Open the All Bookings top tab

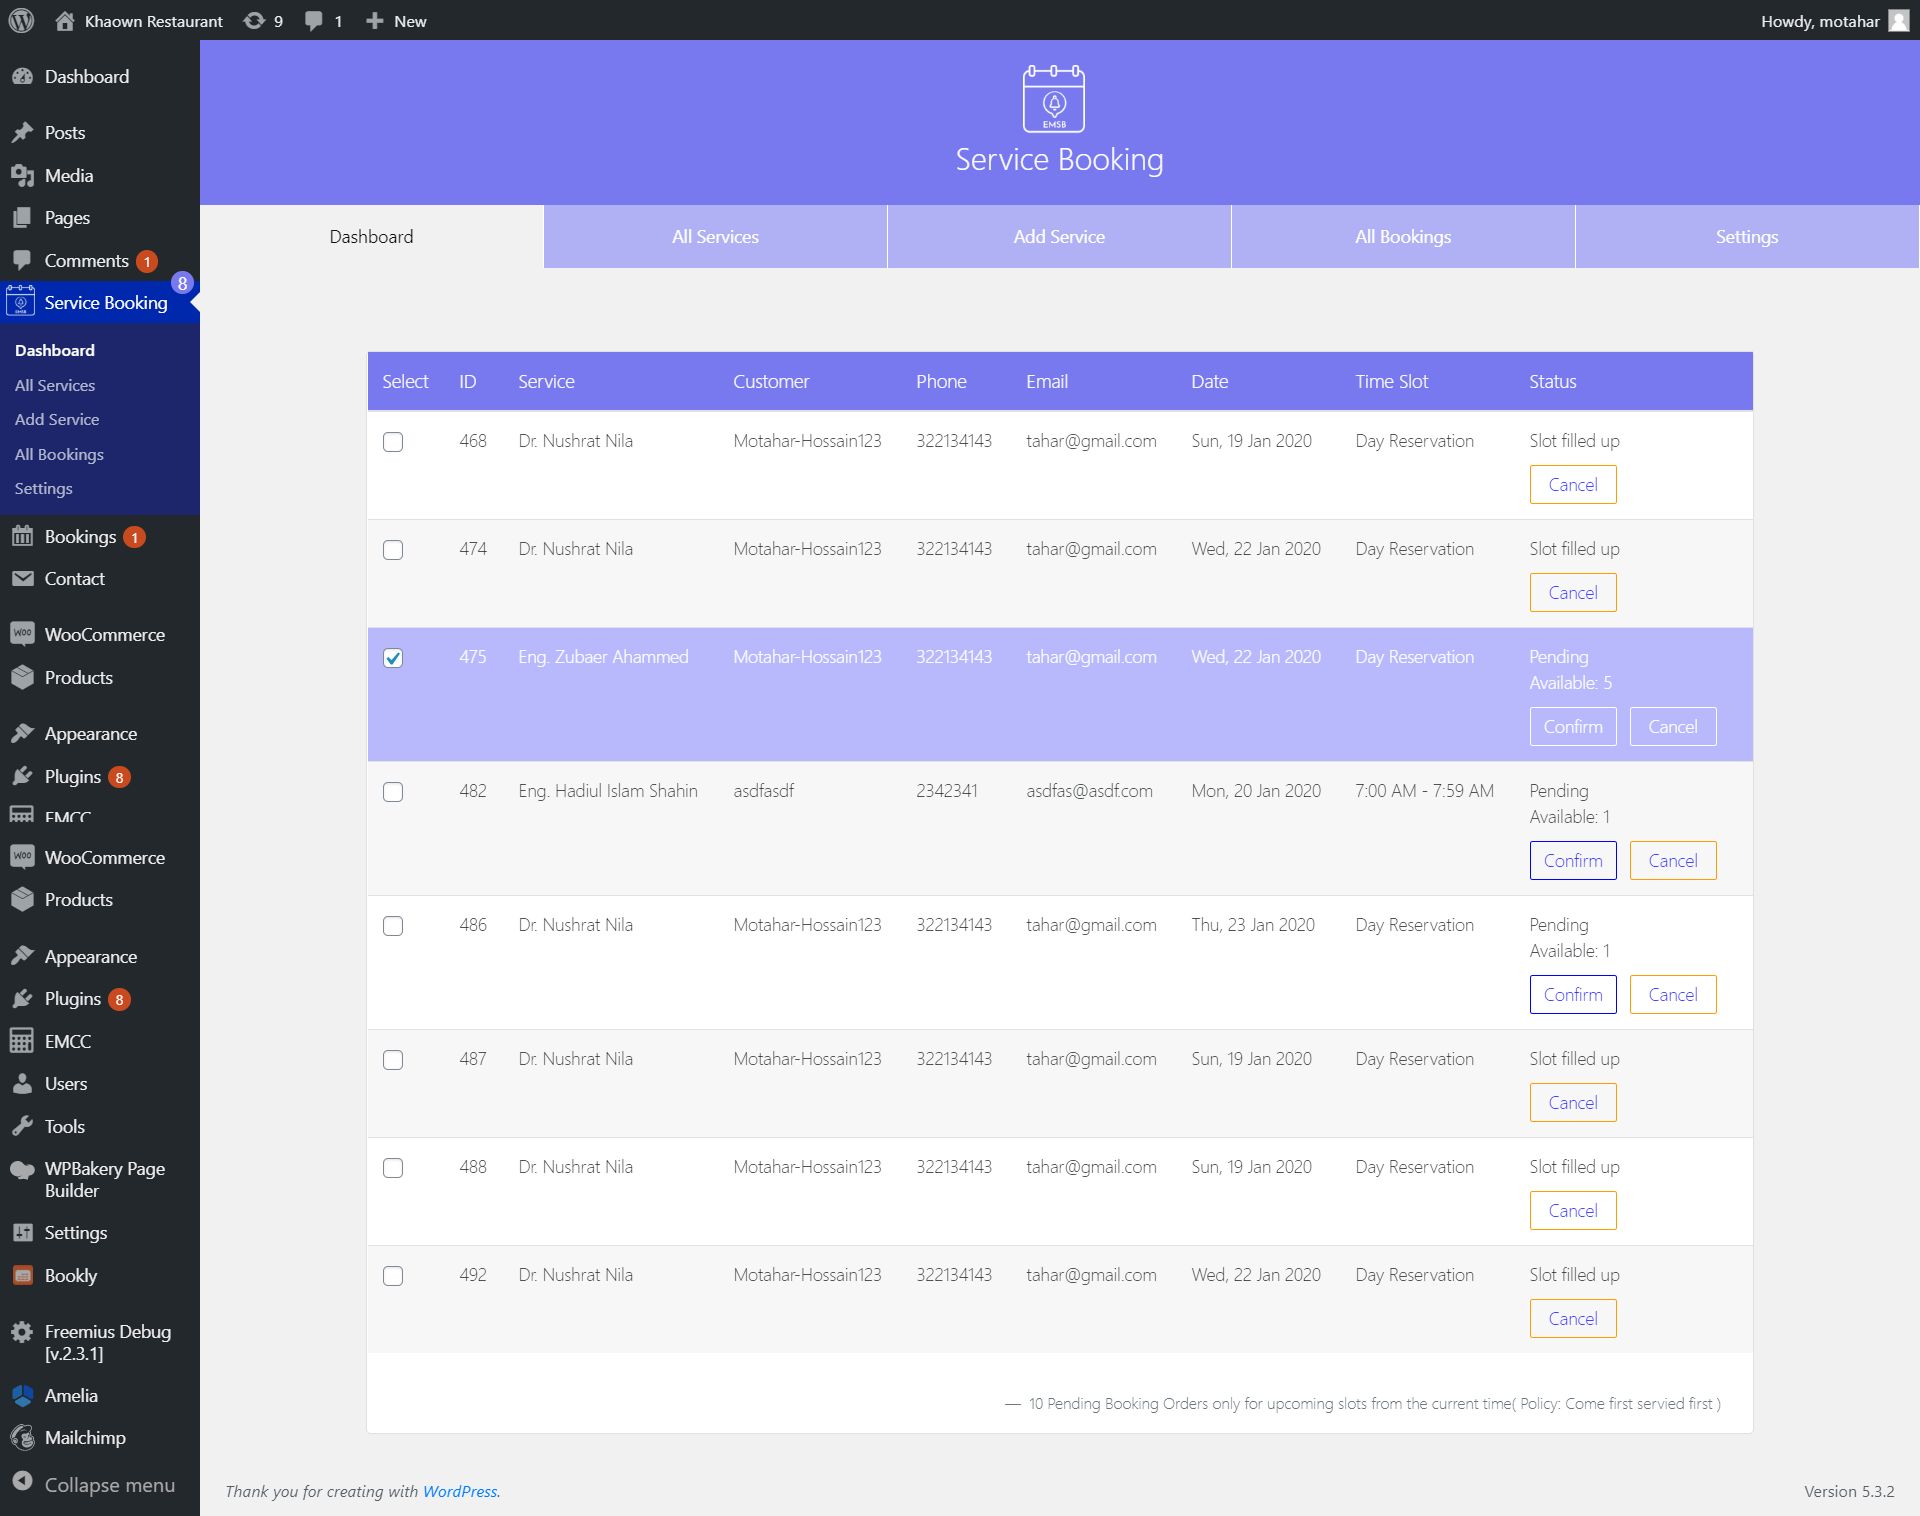click(x=1403, y=237)
